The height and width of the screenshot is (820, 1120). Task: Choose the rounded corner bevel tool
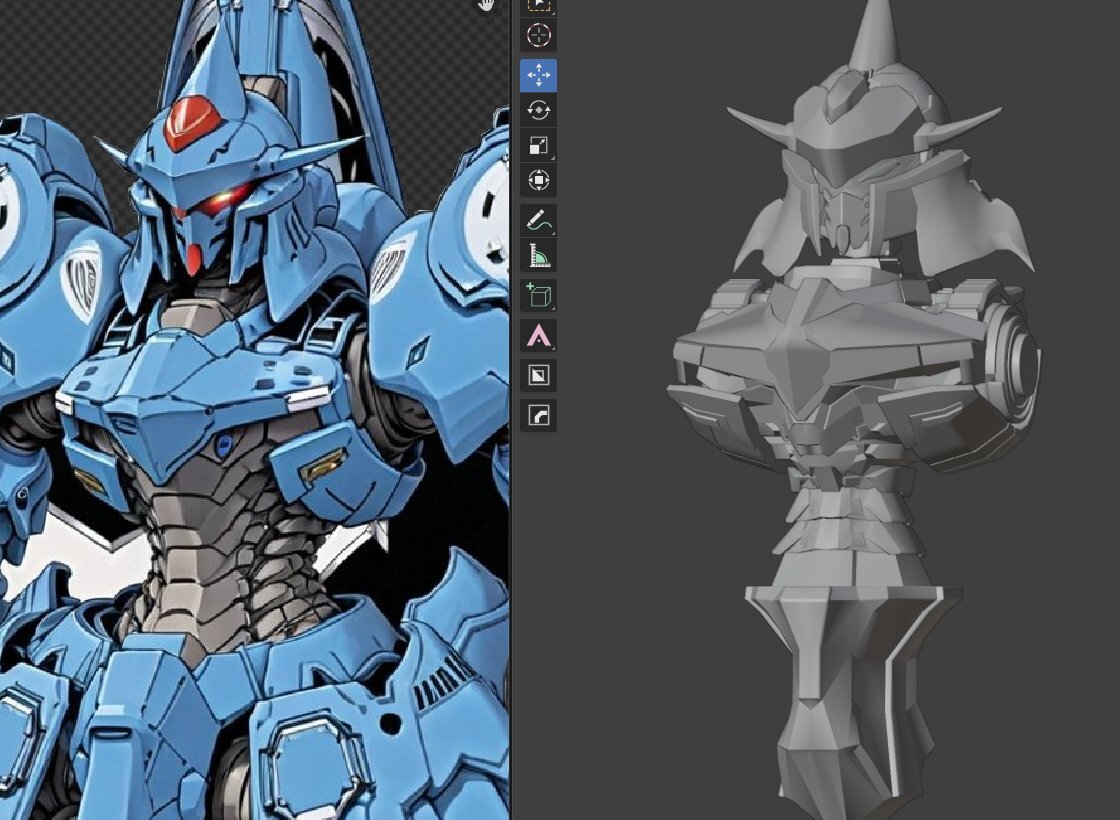539,415
